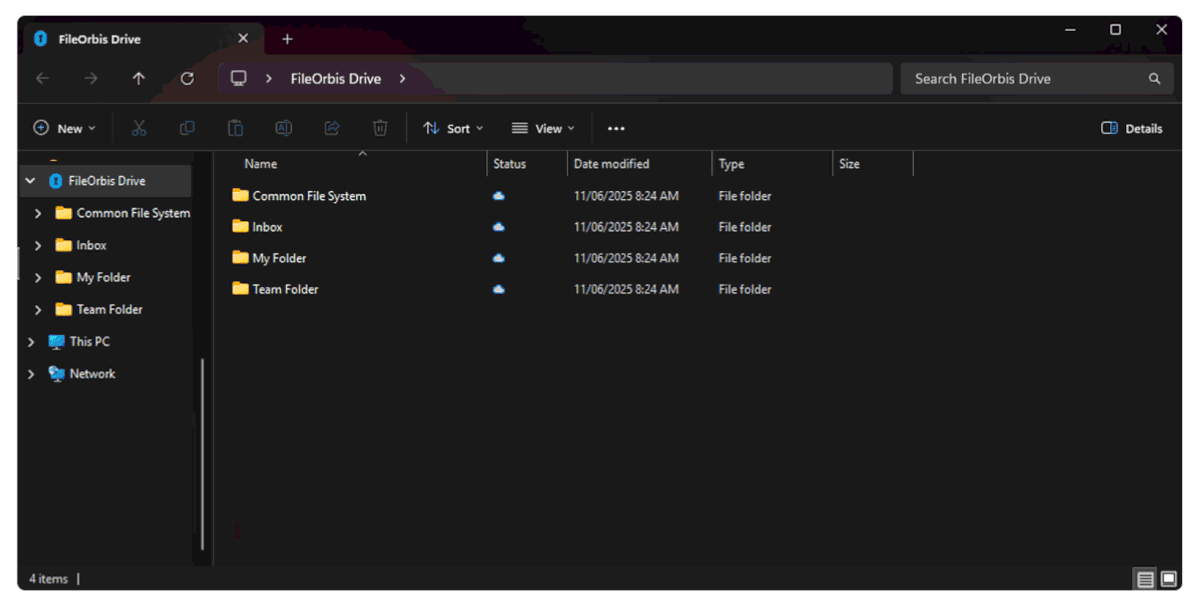Click cloud status icon for Inbox row

click(499, 227)
